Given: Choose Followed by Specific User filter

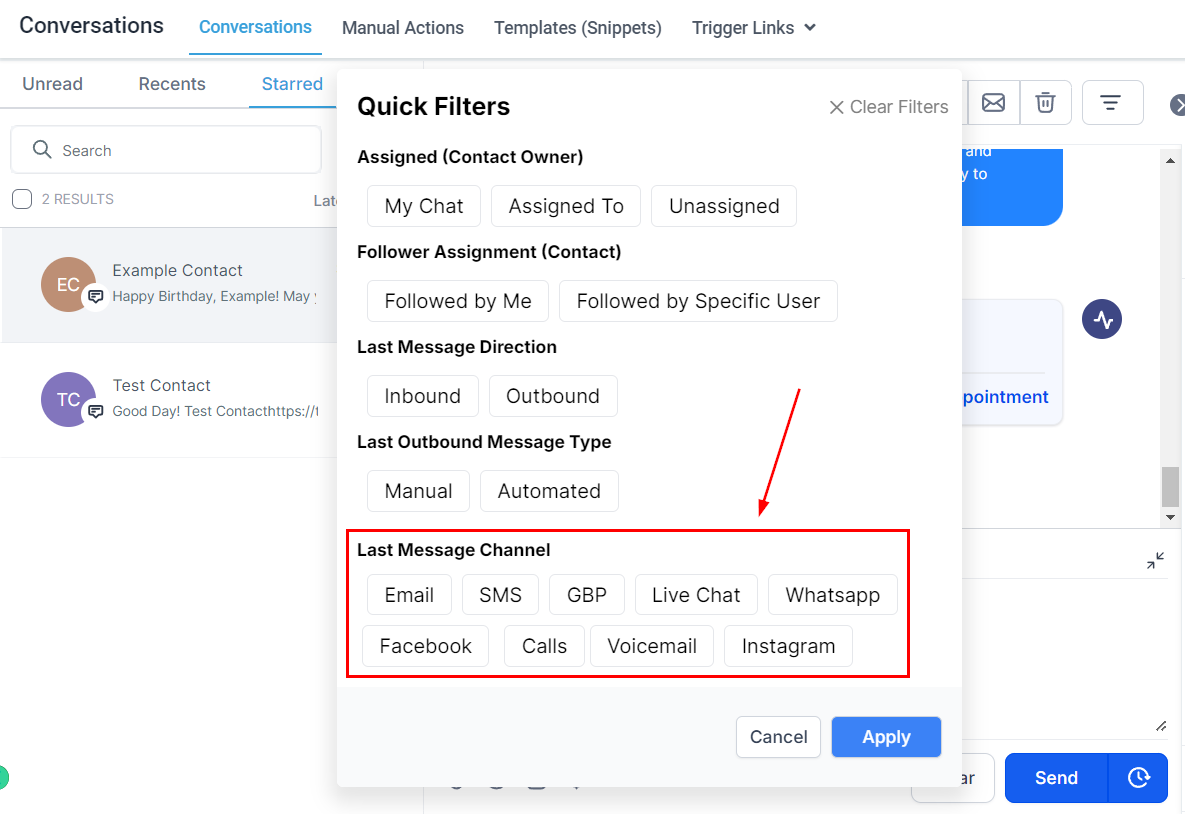Looking at the screenshot, I should (698, 301).
